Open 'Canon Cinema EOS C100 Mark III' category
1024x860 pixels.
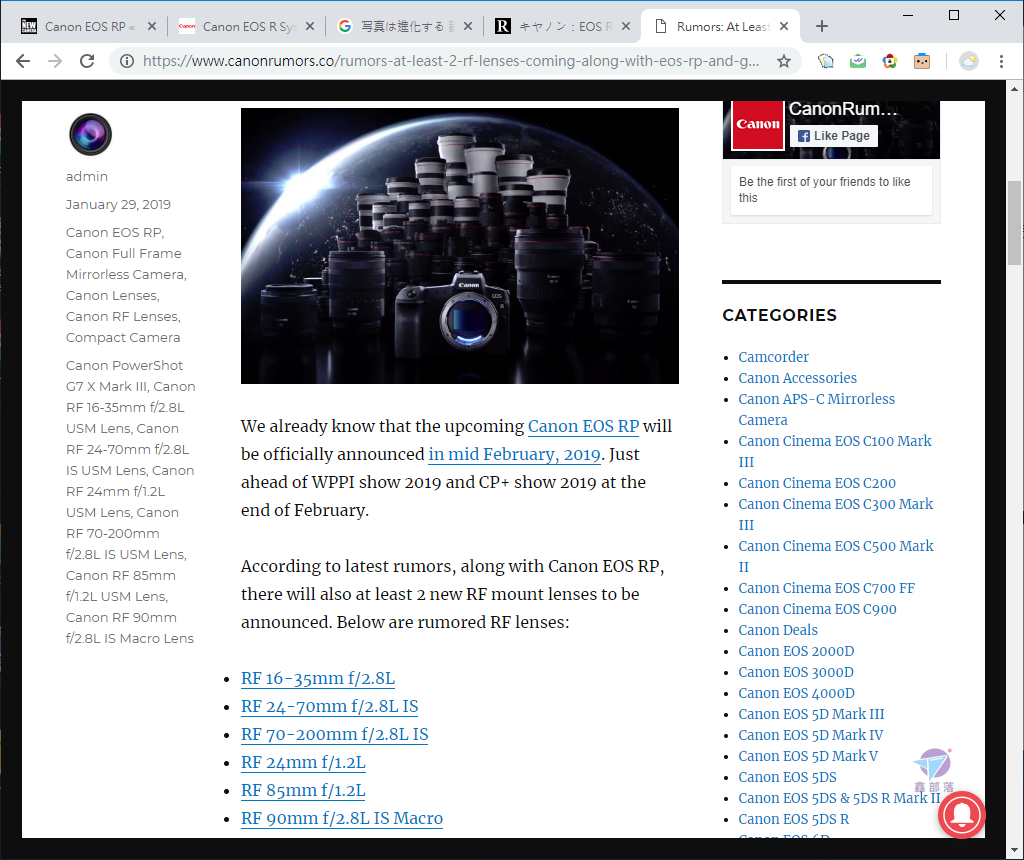coord(835,451)
